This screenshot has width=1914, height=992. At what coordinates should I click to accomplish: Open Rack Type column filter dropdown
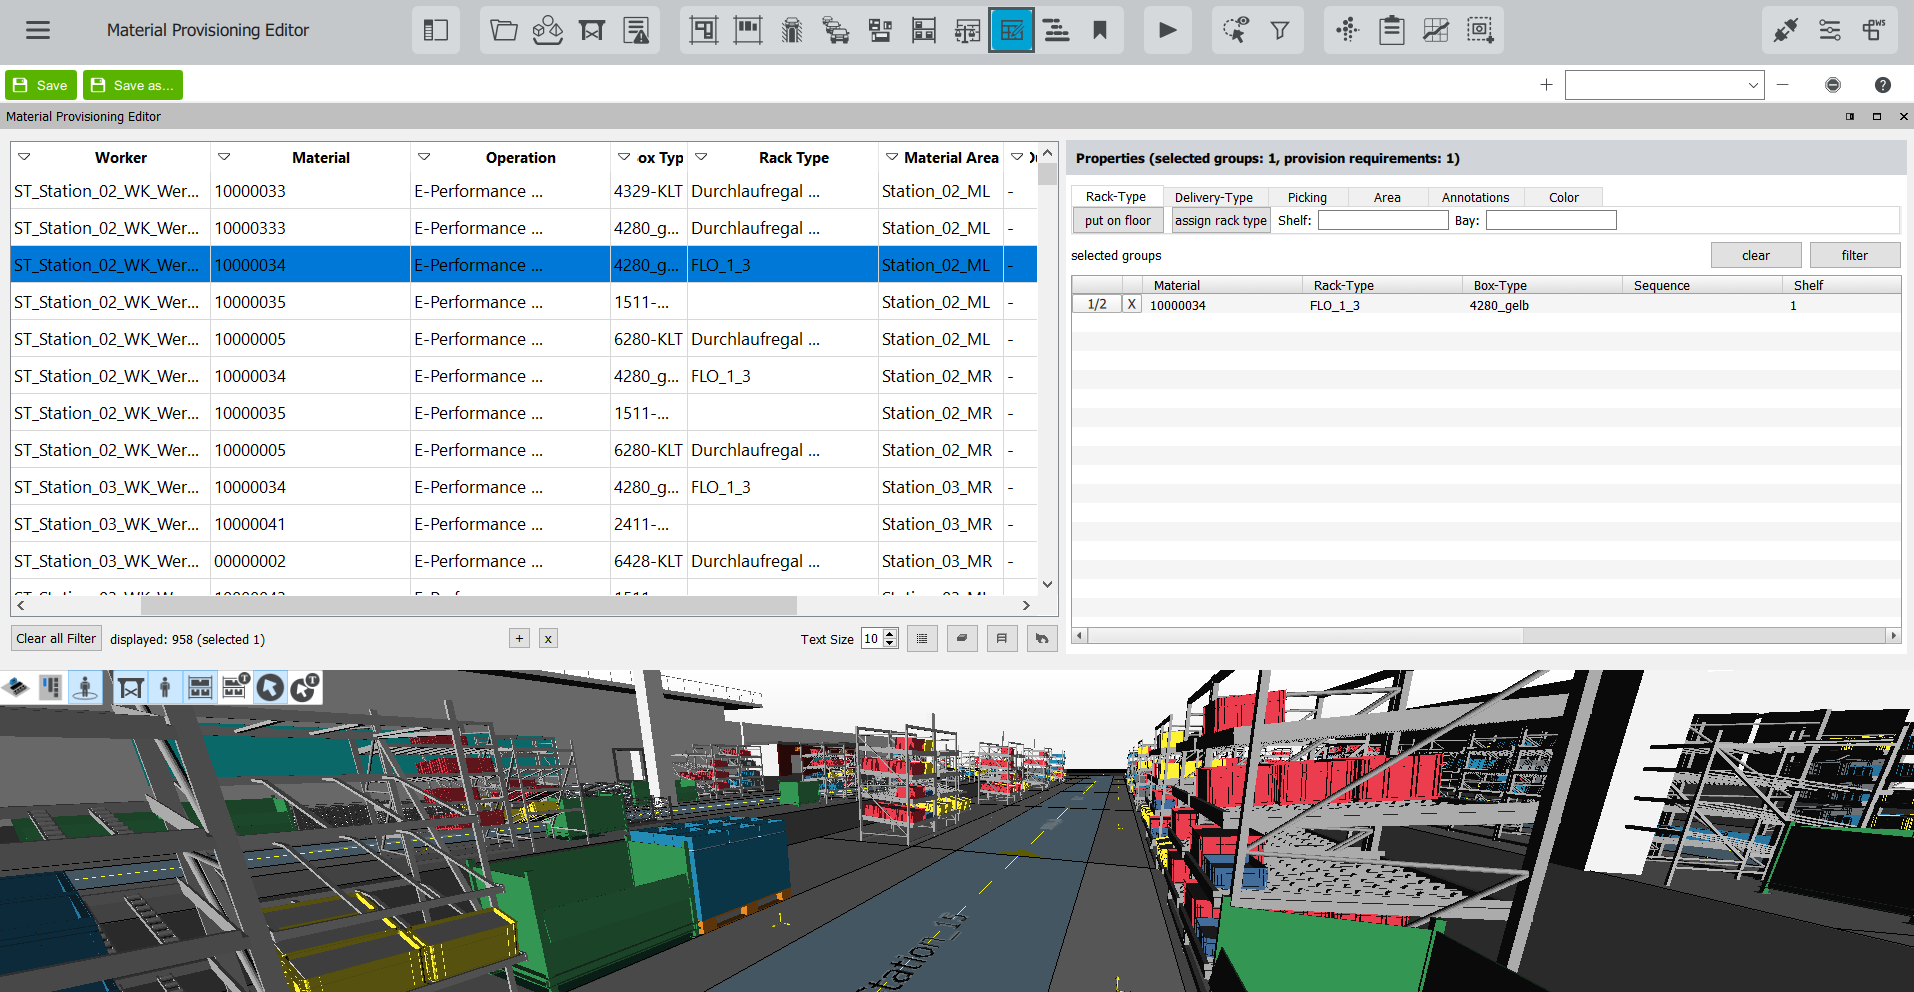[x=701, y=157]
